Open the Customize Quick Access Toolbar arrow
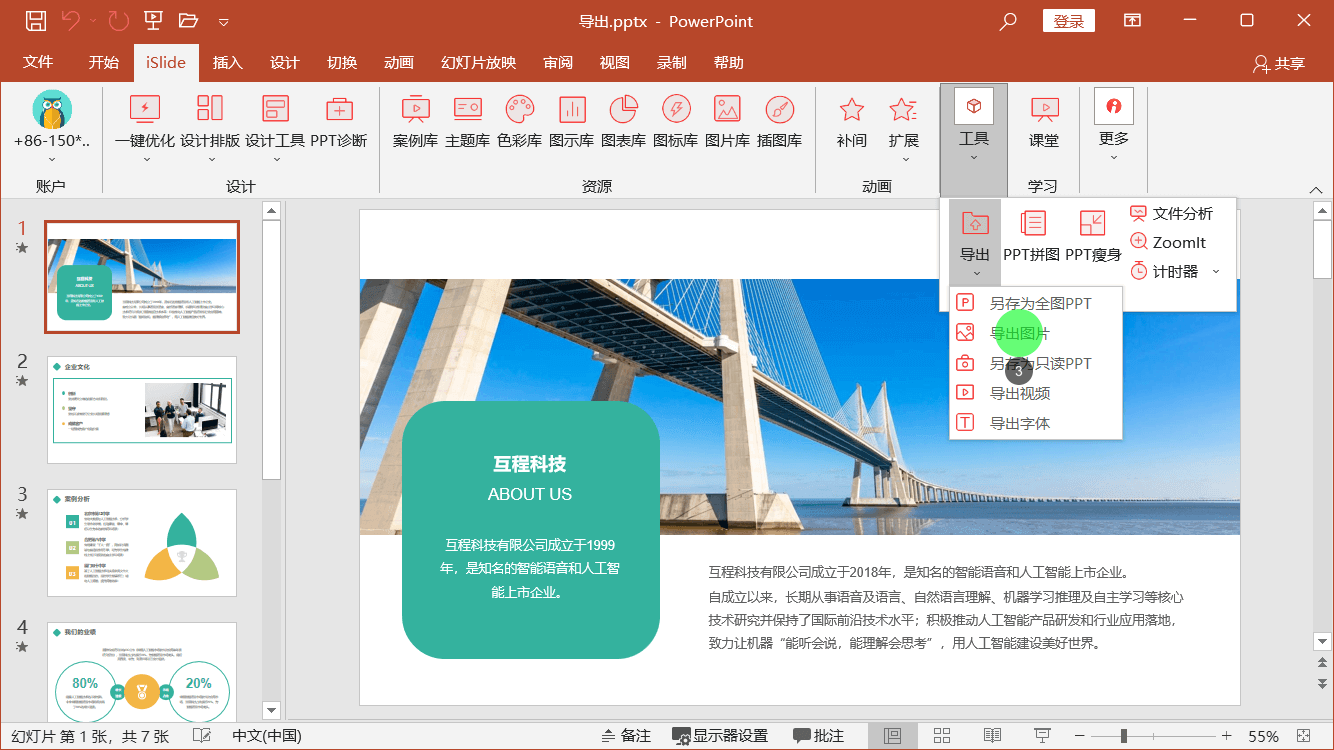 (223, 22)
